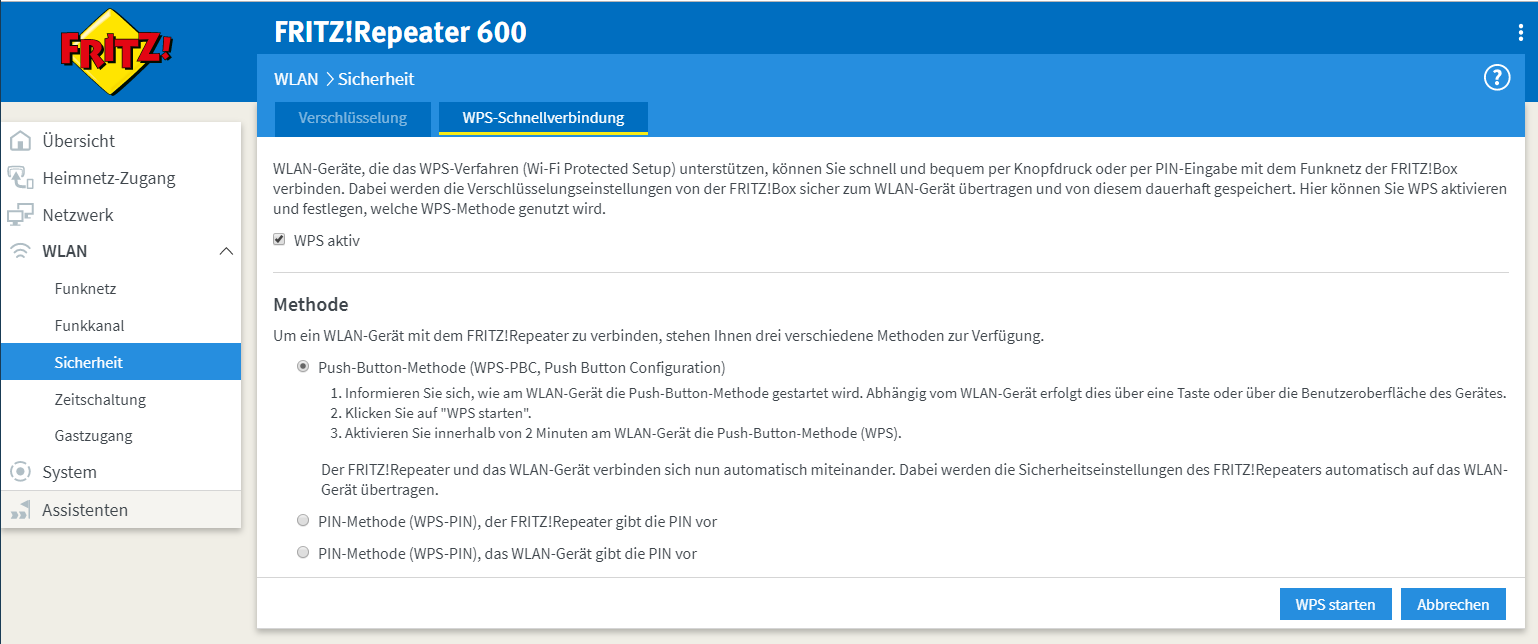Image resolution: width=1538 pixels, height=644 pixels.
Task: Click the Heimnetz-Zugang sidebar icon
Action: [x=20, y=178]
